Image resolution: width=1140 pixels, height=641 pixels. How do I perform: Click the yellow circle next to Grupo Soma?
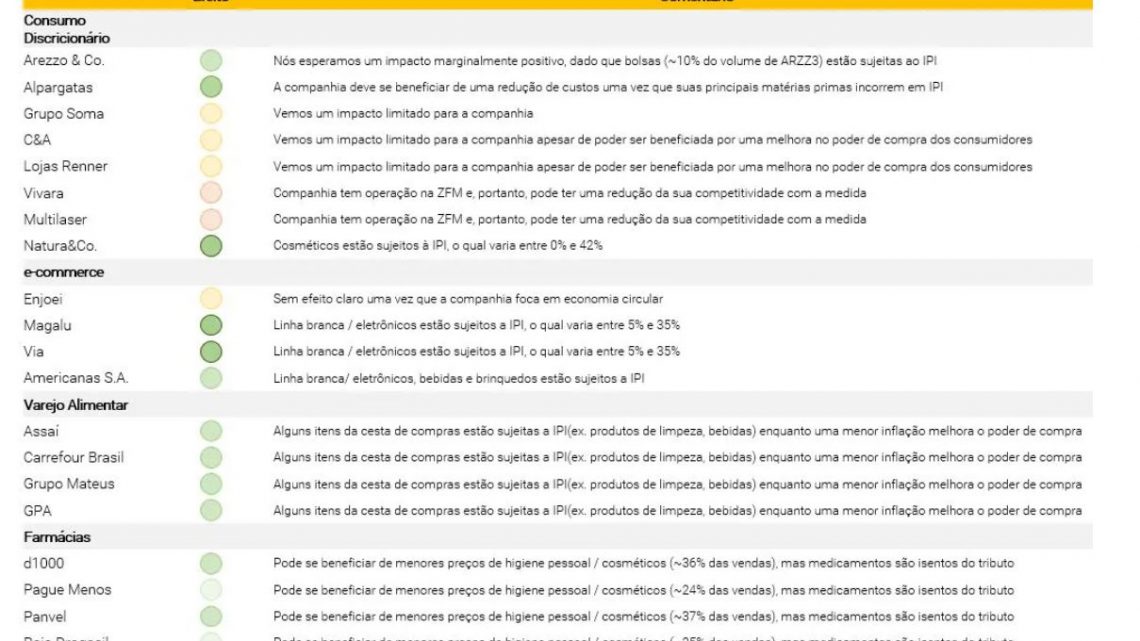coord(211,113)
